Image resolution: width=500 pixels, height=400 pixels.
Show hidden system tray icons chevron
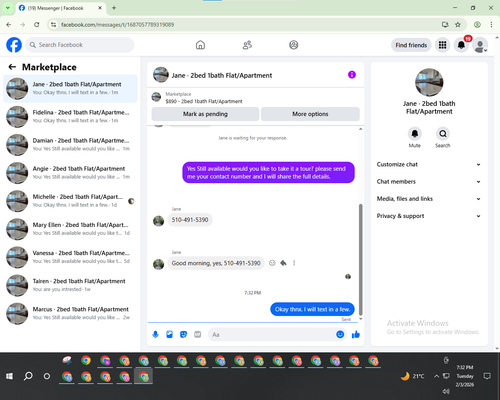[x=436, y=376]
